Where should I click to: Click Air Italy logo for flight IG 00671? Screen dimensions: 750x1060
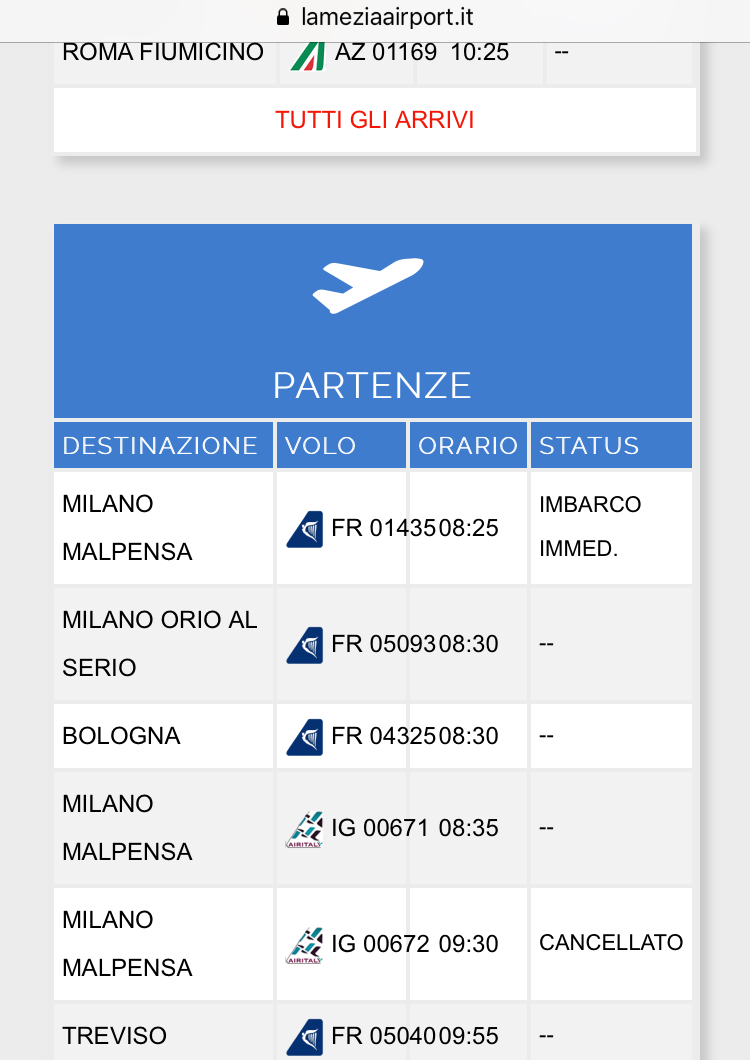pos(305,829)
